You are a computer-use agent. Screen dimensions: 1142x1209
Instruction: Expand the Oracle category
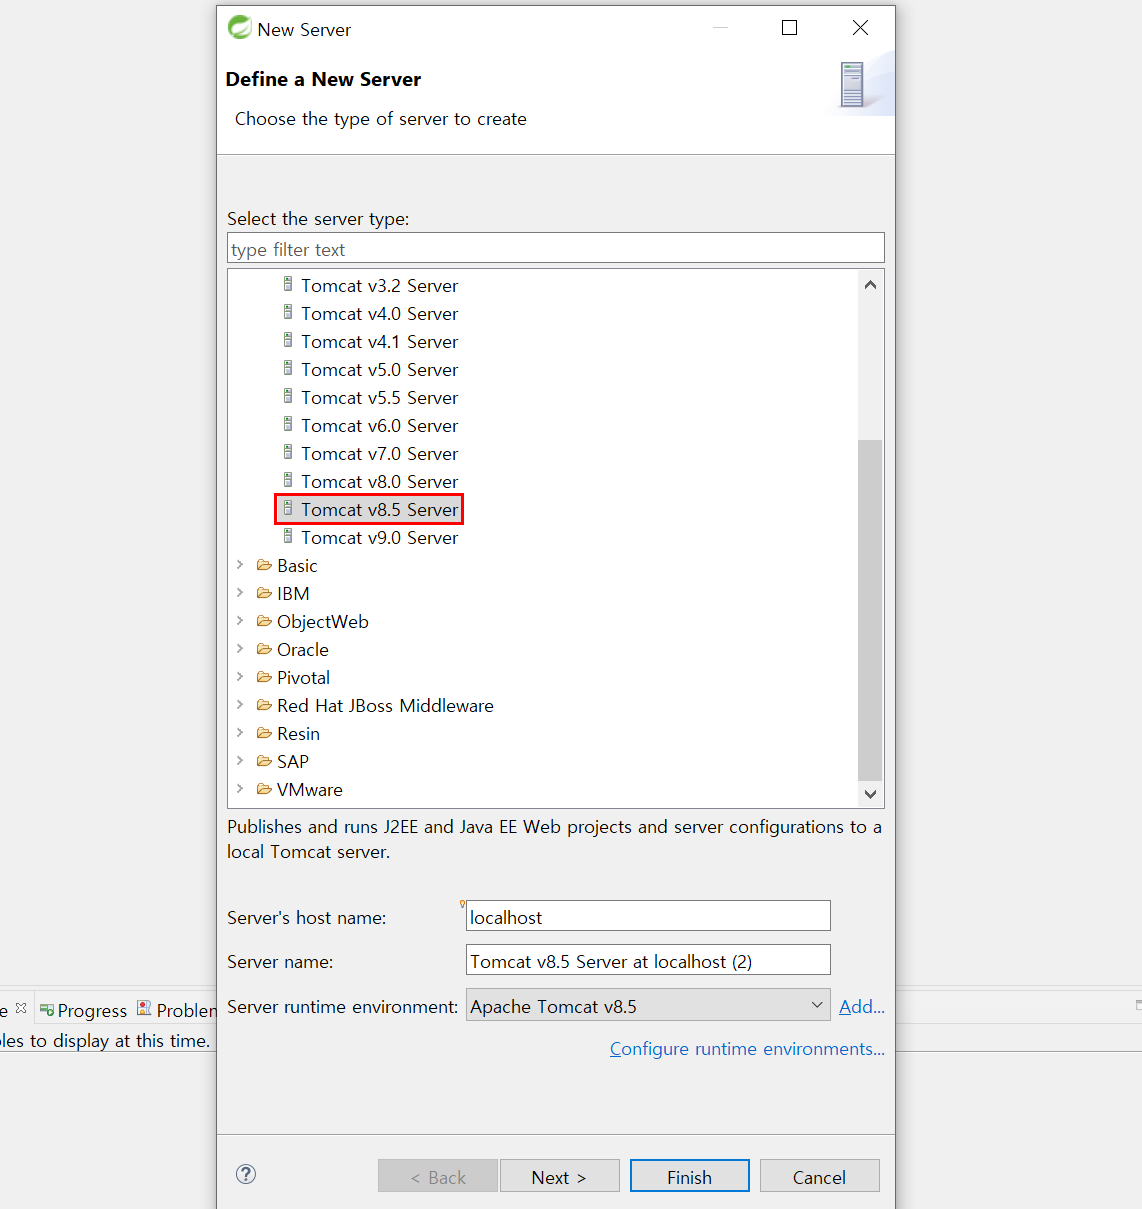pyautogui.click(x=240, y=649)
